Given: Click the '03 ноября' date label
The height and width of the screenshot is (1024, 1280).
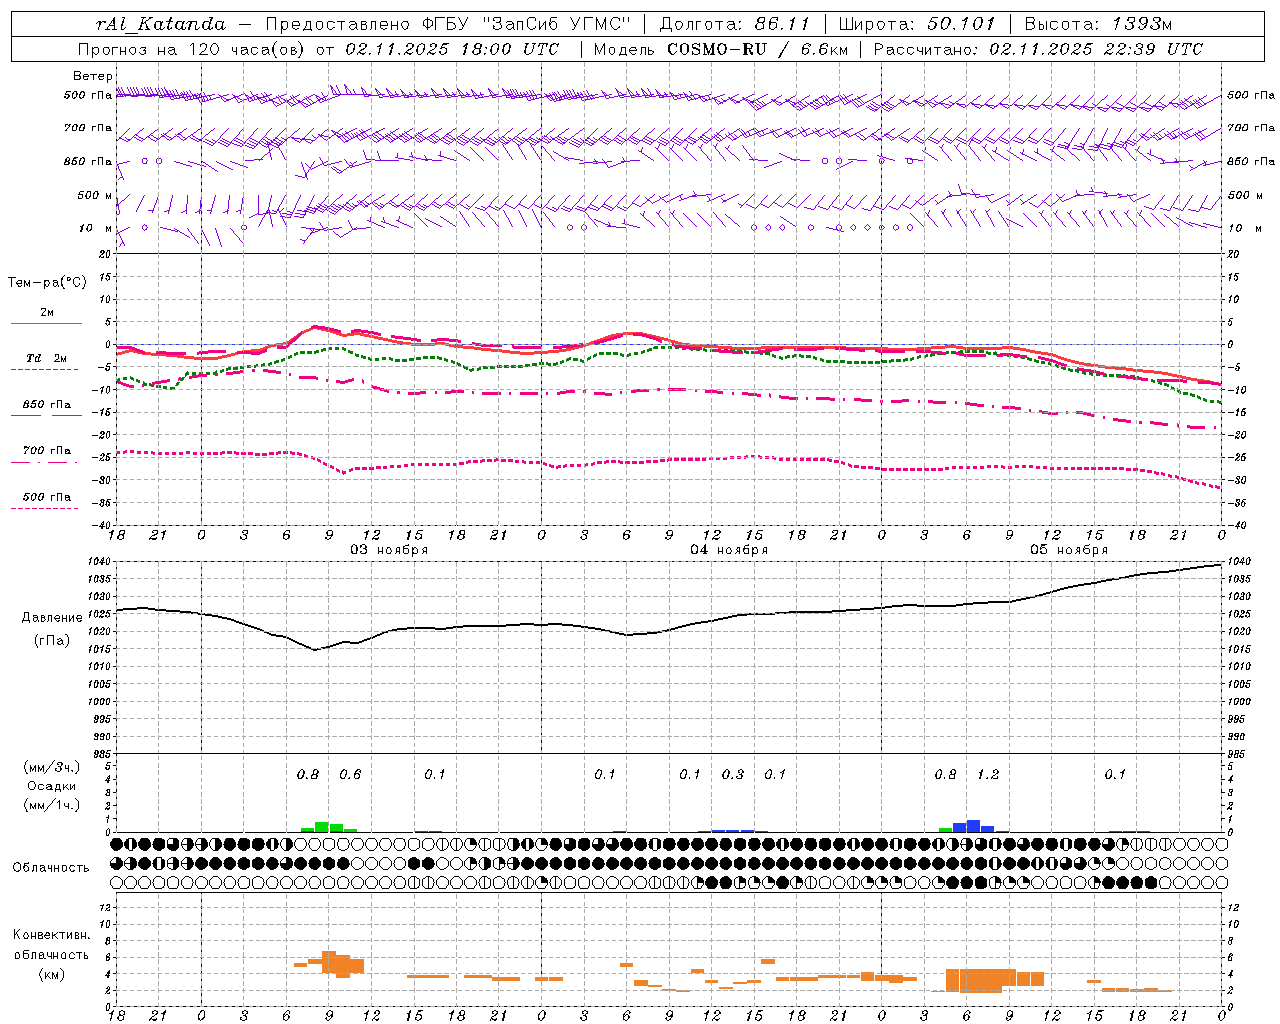Looking at the screenshot, I should [x=389, y=550].
